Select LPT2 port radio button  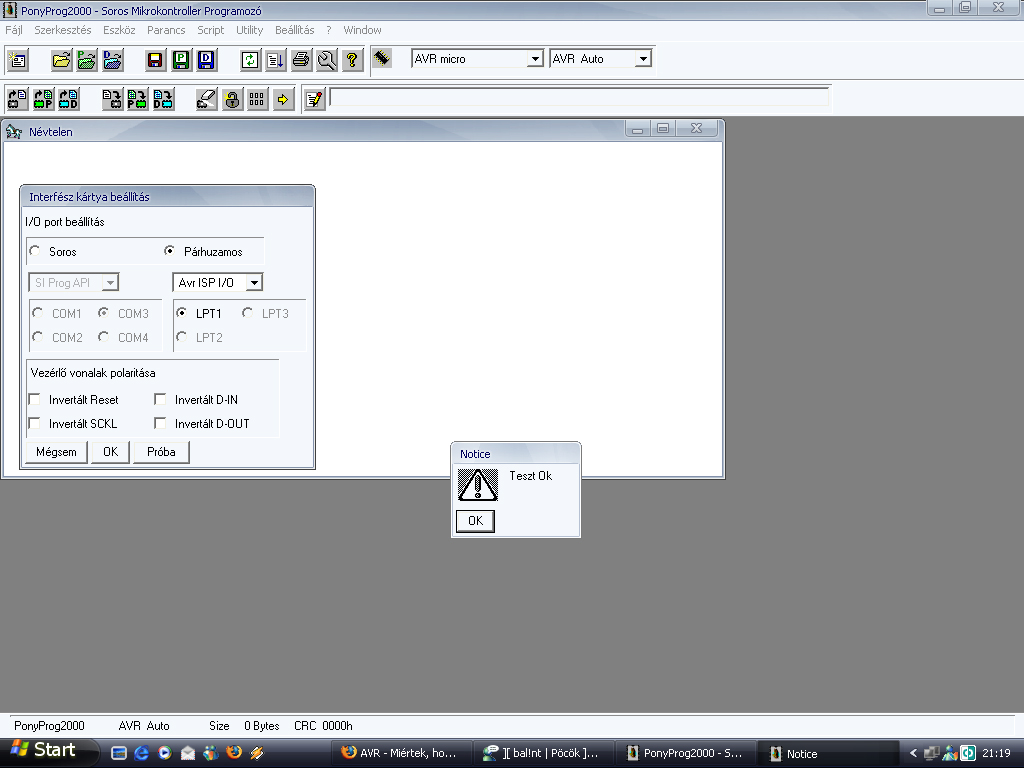point(182,337)
